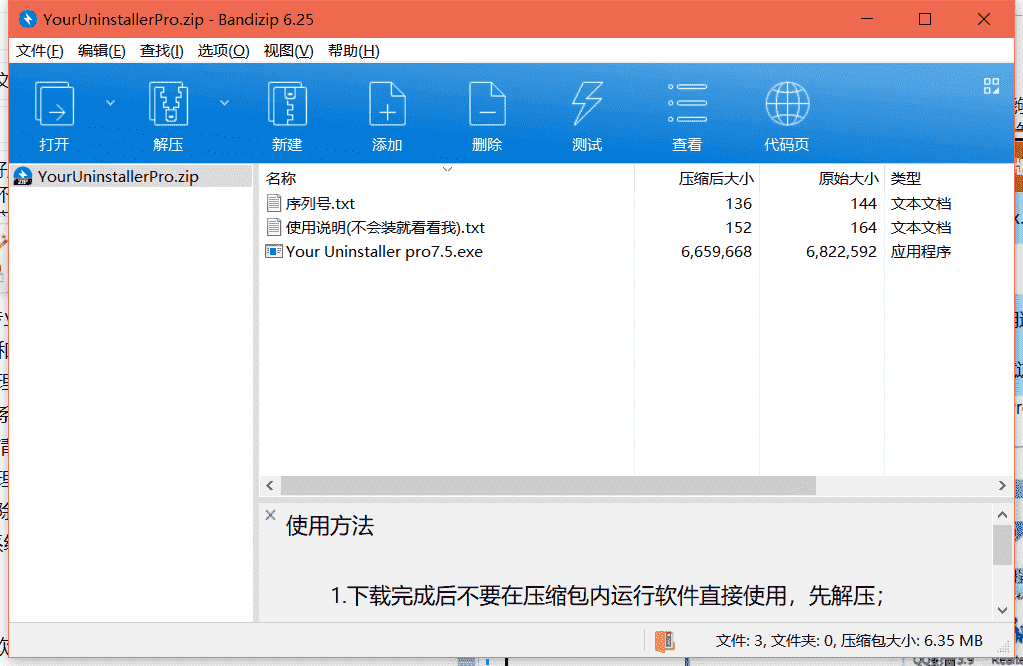Select the file Your Uninstaller pro7.5.exe
Screen dimensions: 1023x666
(x=384, y=252)
